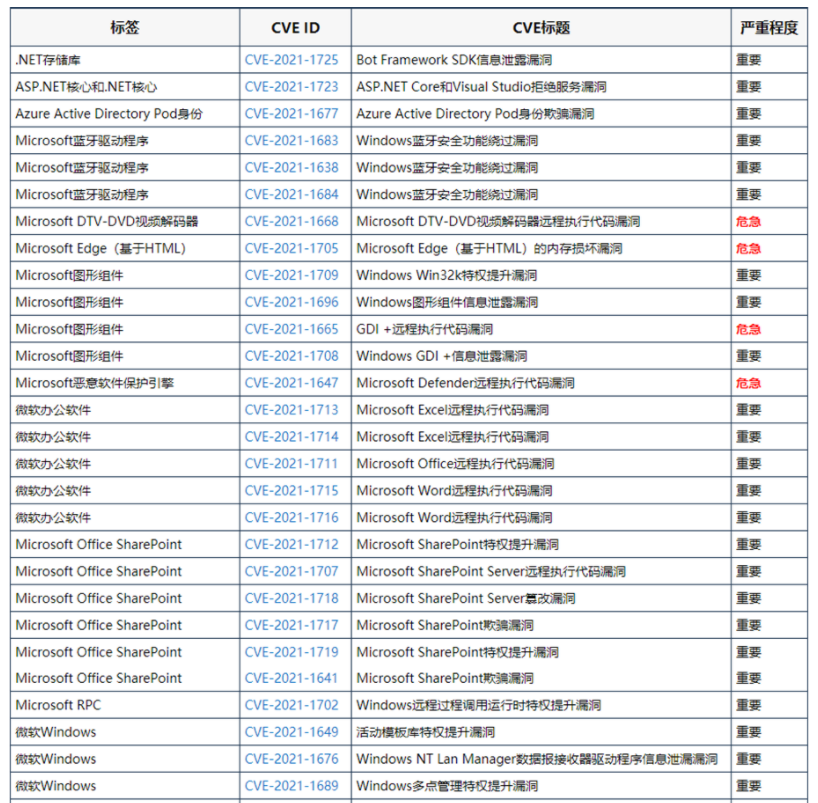The width and height of the screenshot is (818, 803).
Task: Click the 严重程度 column header
Action: (769, 28)
